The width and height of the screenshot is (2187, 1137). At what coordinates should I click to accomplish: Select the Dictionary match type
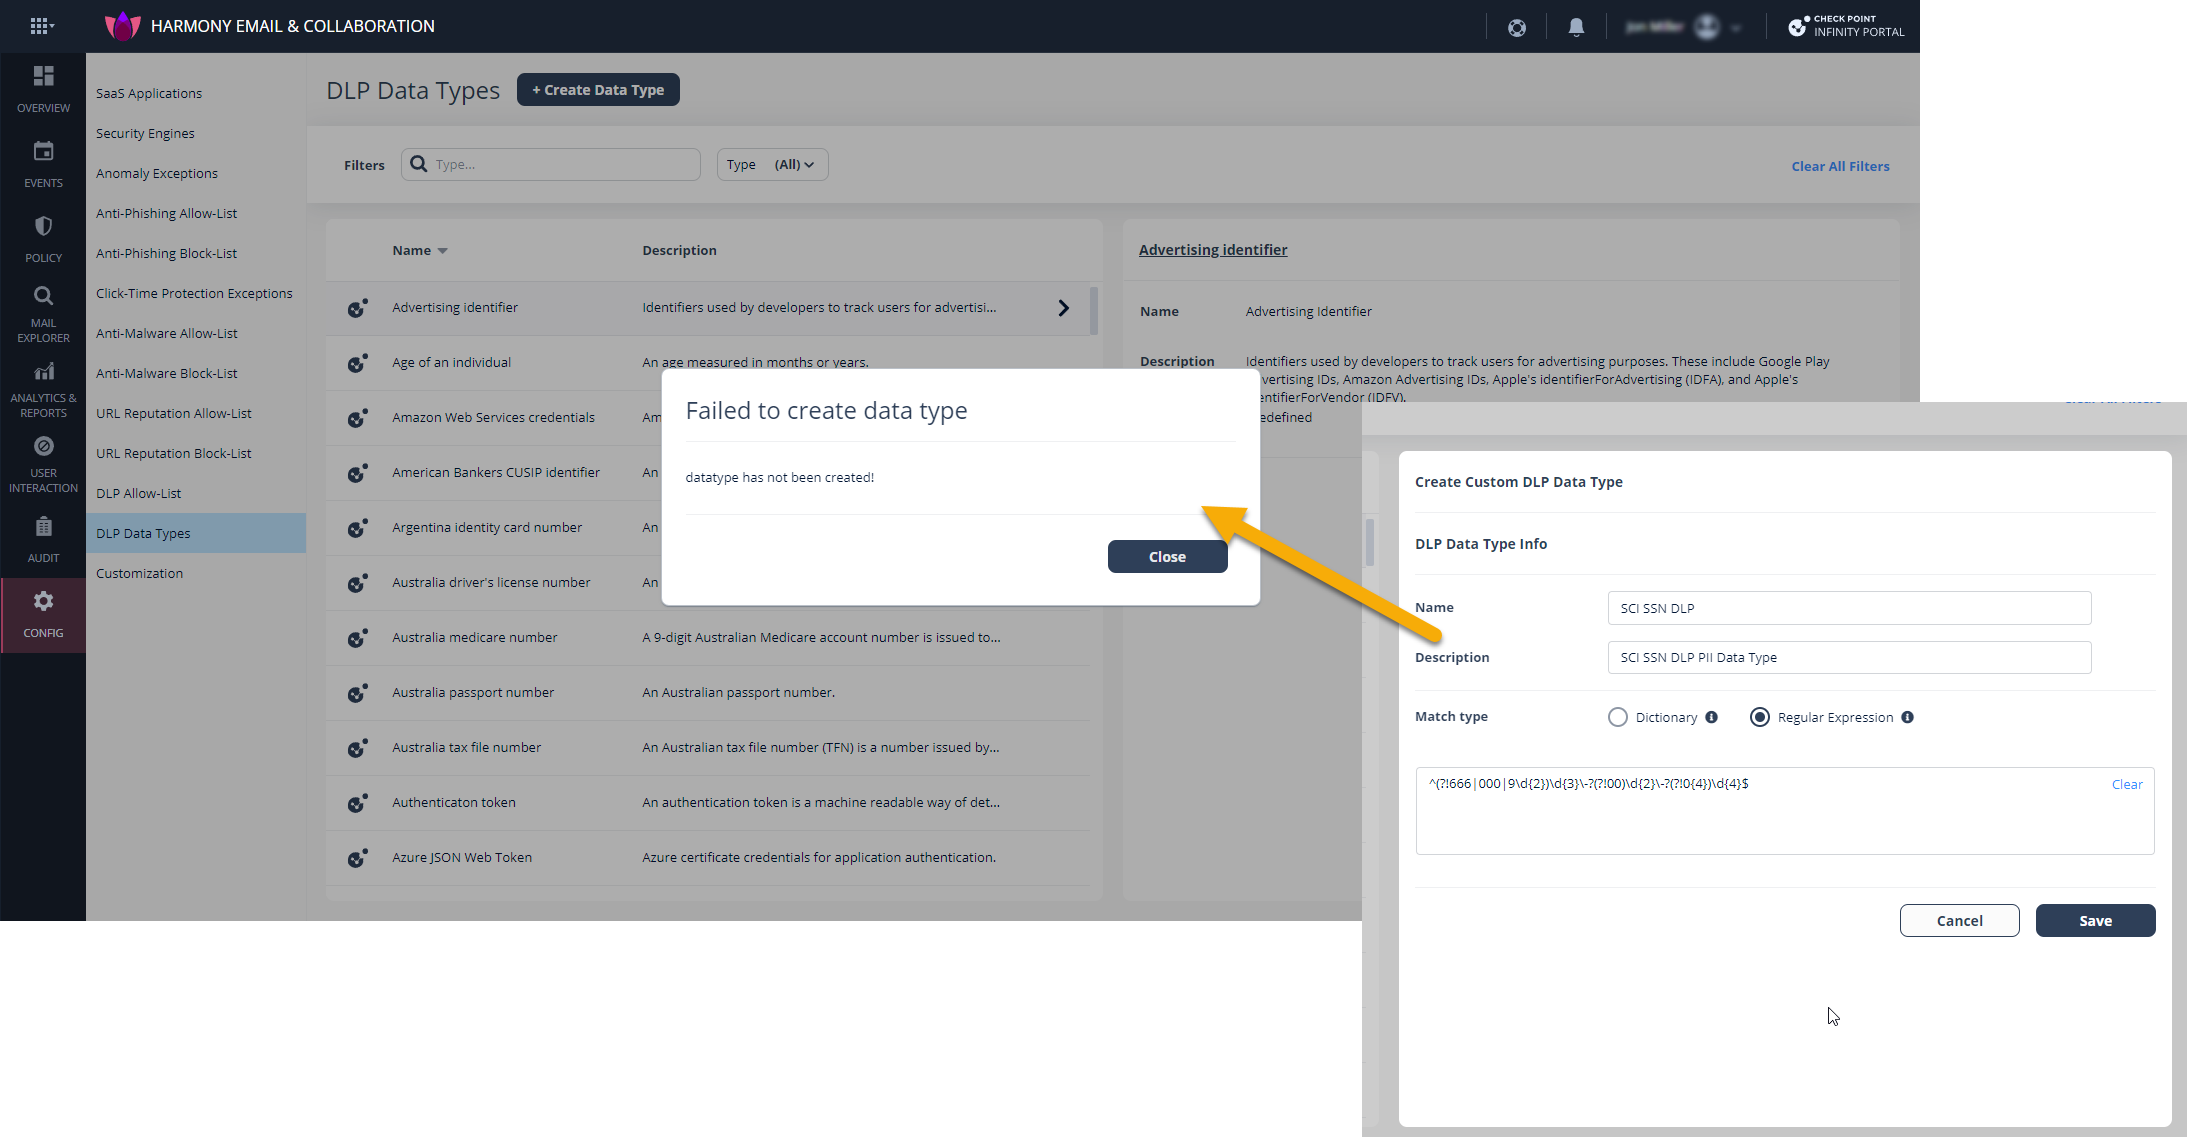point(1618,717)
